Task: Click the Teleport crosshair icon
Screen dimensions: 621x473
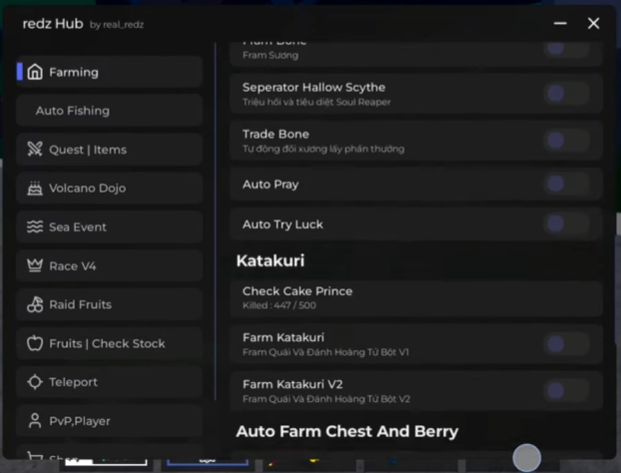Action: 35,382
